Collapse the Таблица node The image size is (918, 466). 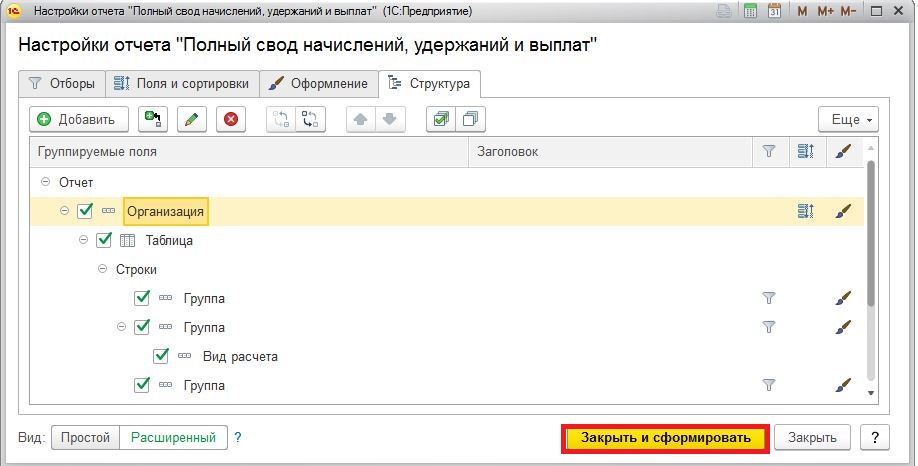pos(83,240)
